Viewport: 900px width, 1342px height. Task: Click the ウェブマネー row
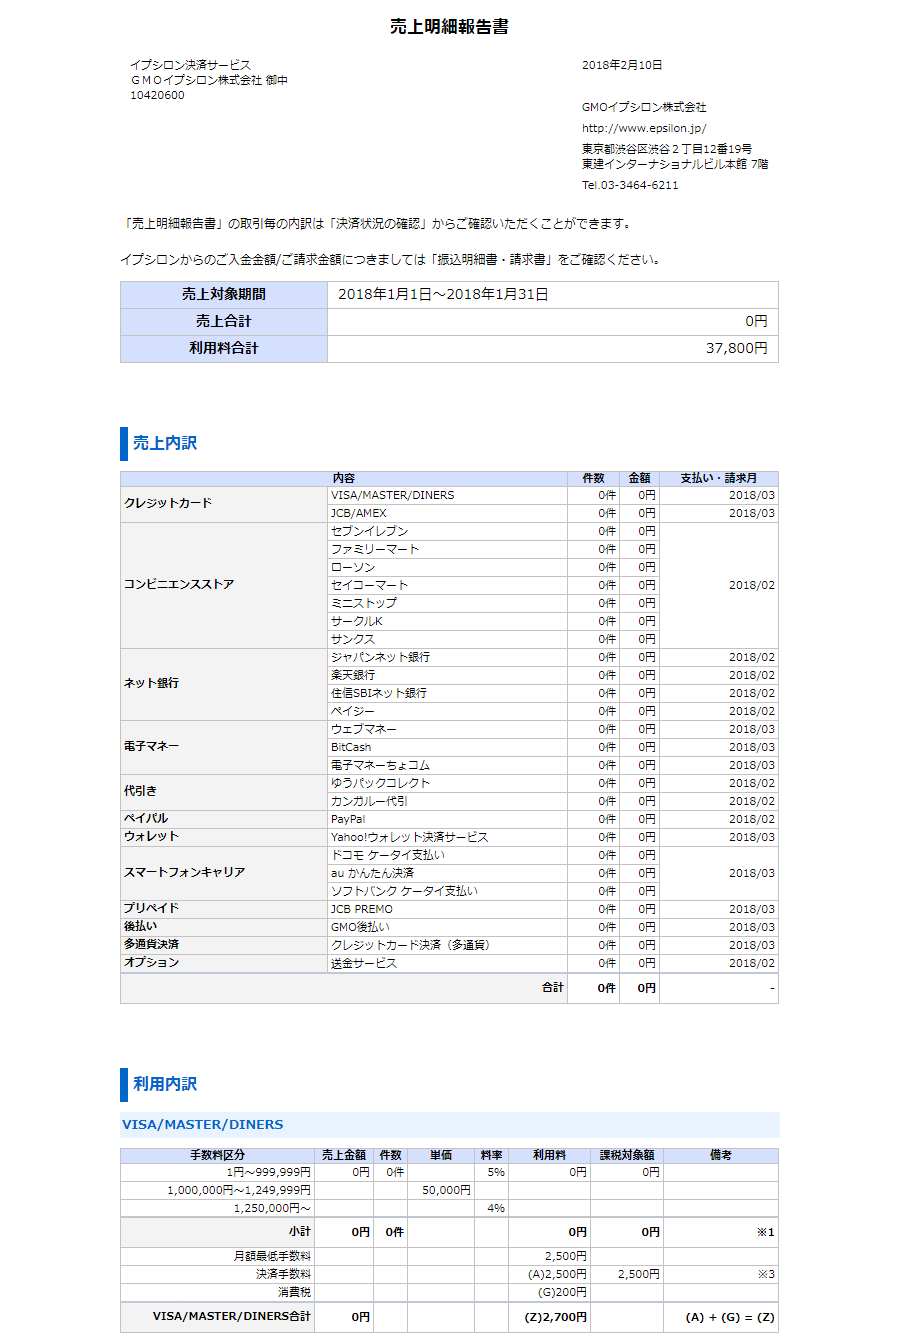point(553,730)
